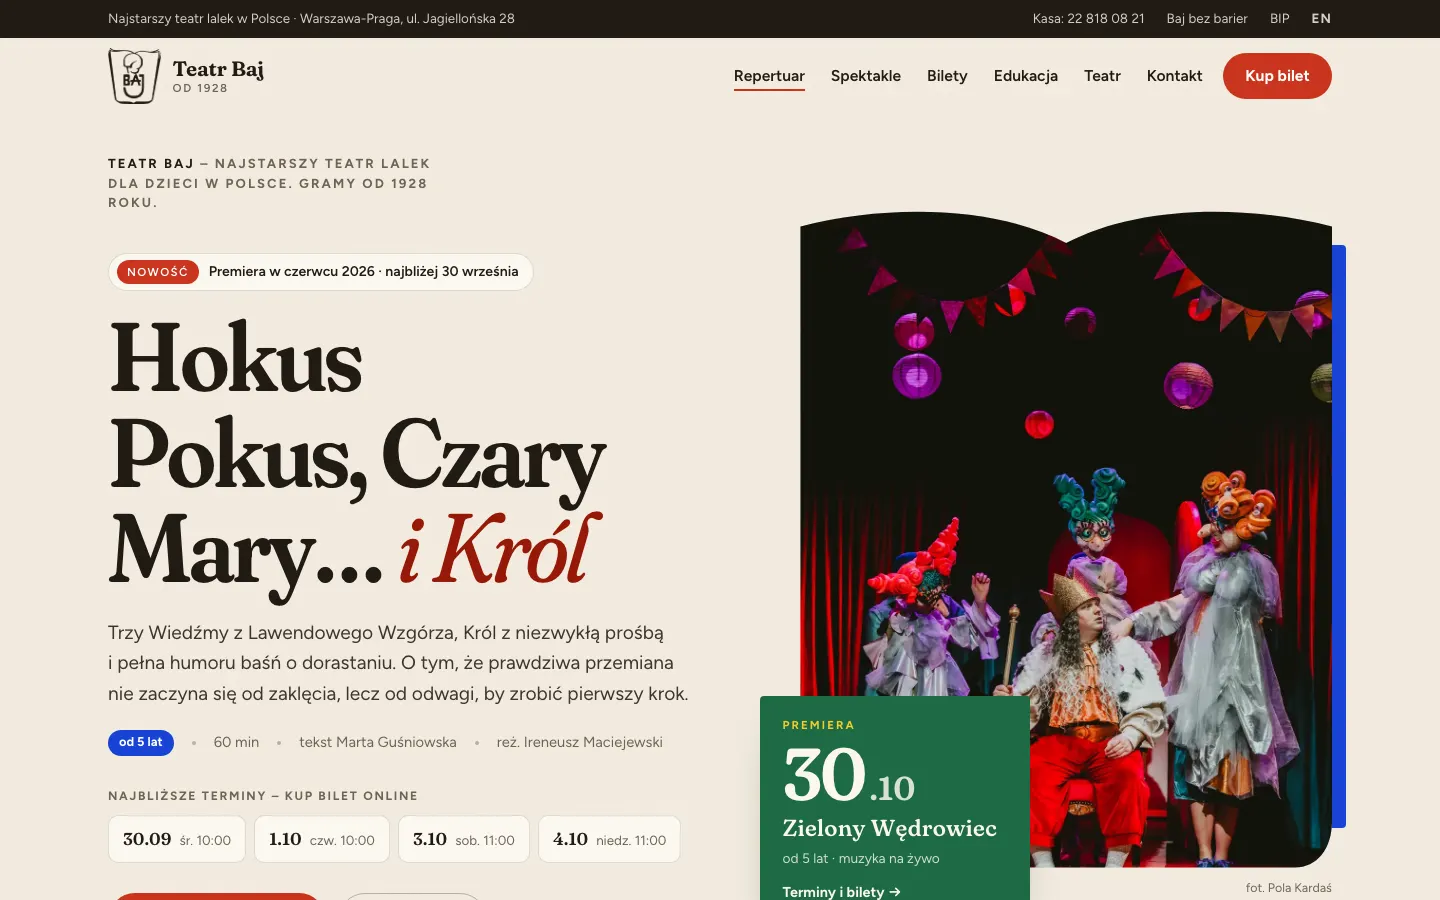Select the 1.10 czw. 10:00 date
The width and height of the screenshot is (1440, 900).
coord(322,839)
